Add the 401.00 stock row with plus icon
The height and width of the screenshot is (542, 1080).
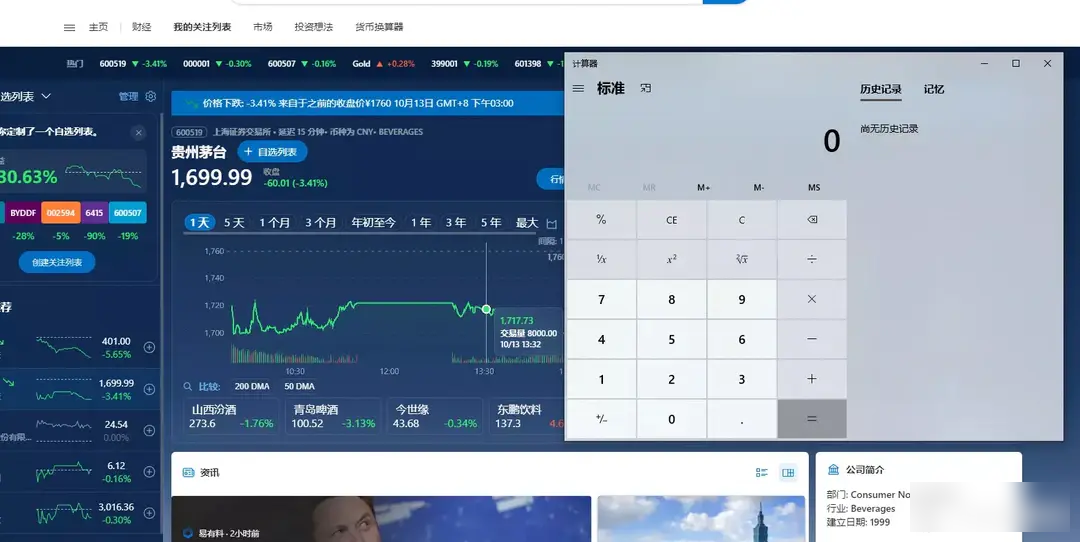pos(149,348)
